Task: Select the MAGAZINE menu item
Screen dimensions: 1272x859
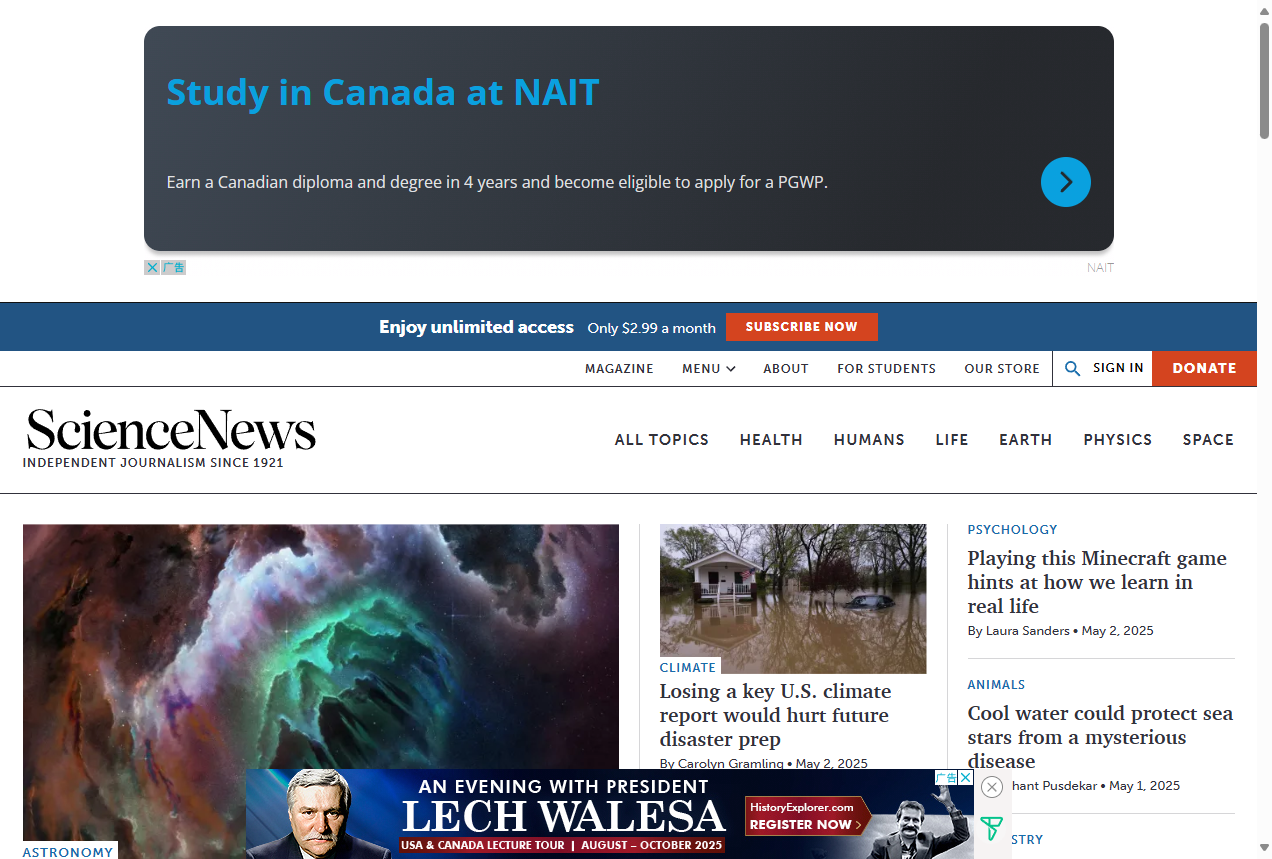Action: point(619,368)
